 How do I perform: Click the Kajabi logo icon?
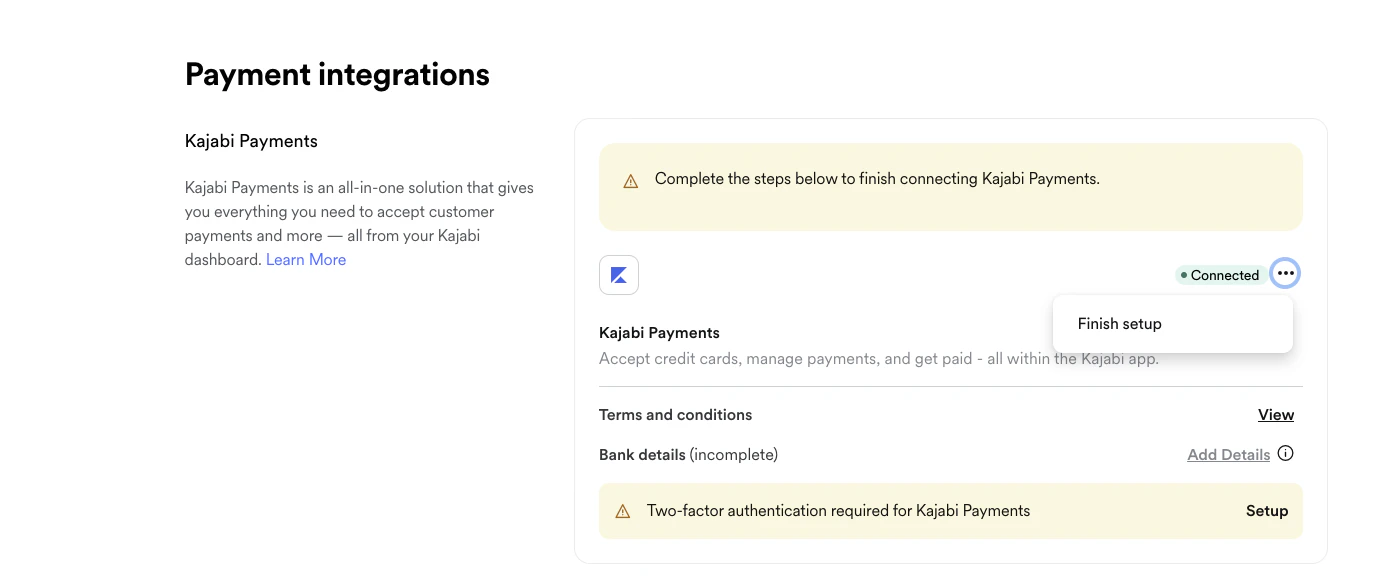tap(619, 275)
